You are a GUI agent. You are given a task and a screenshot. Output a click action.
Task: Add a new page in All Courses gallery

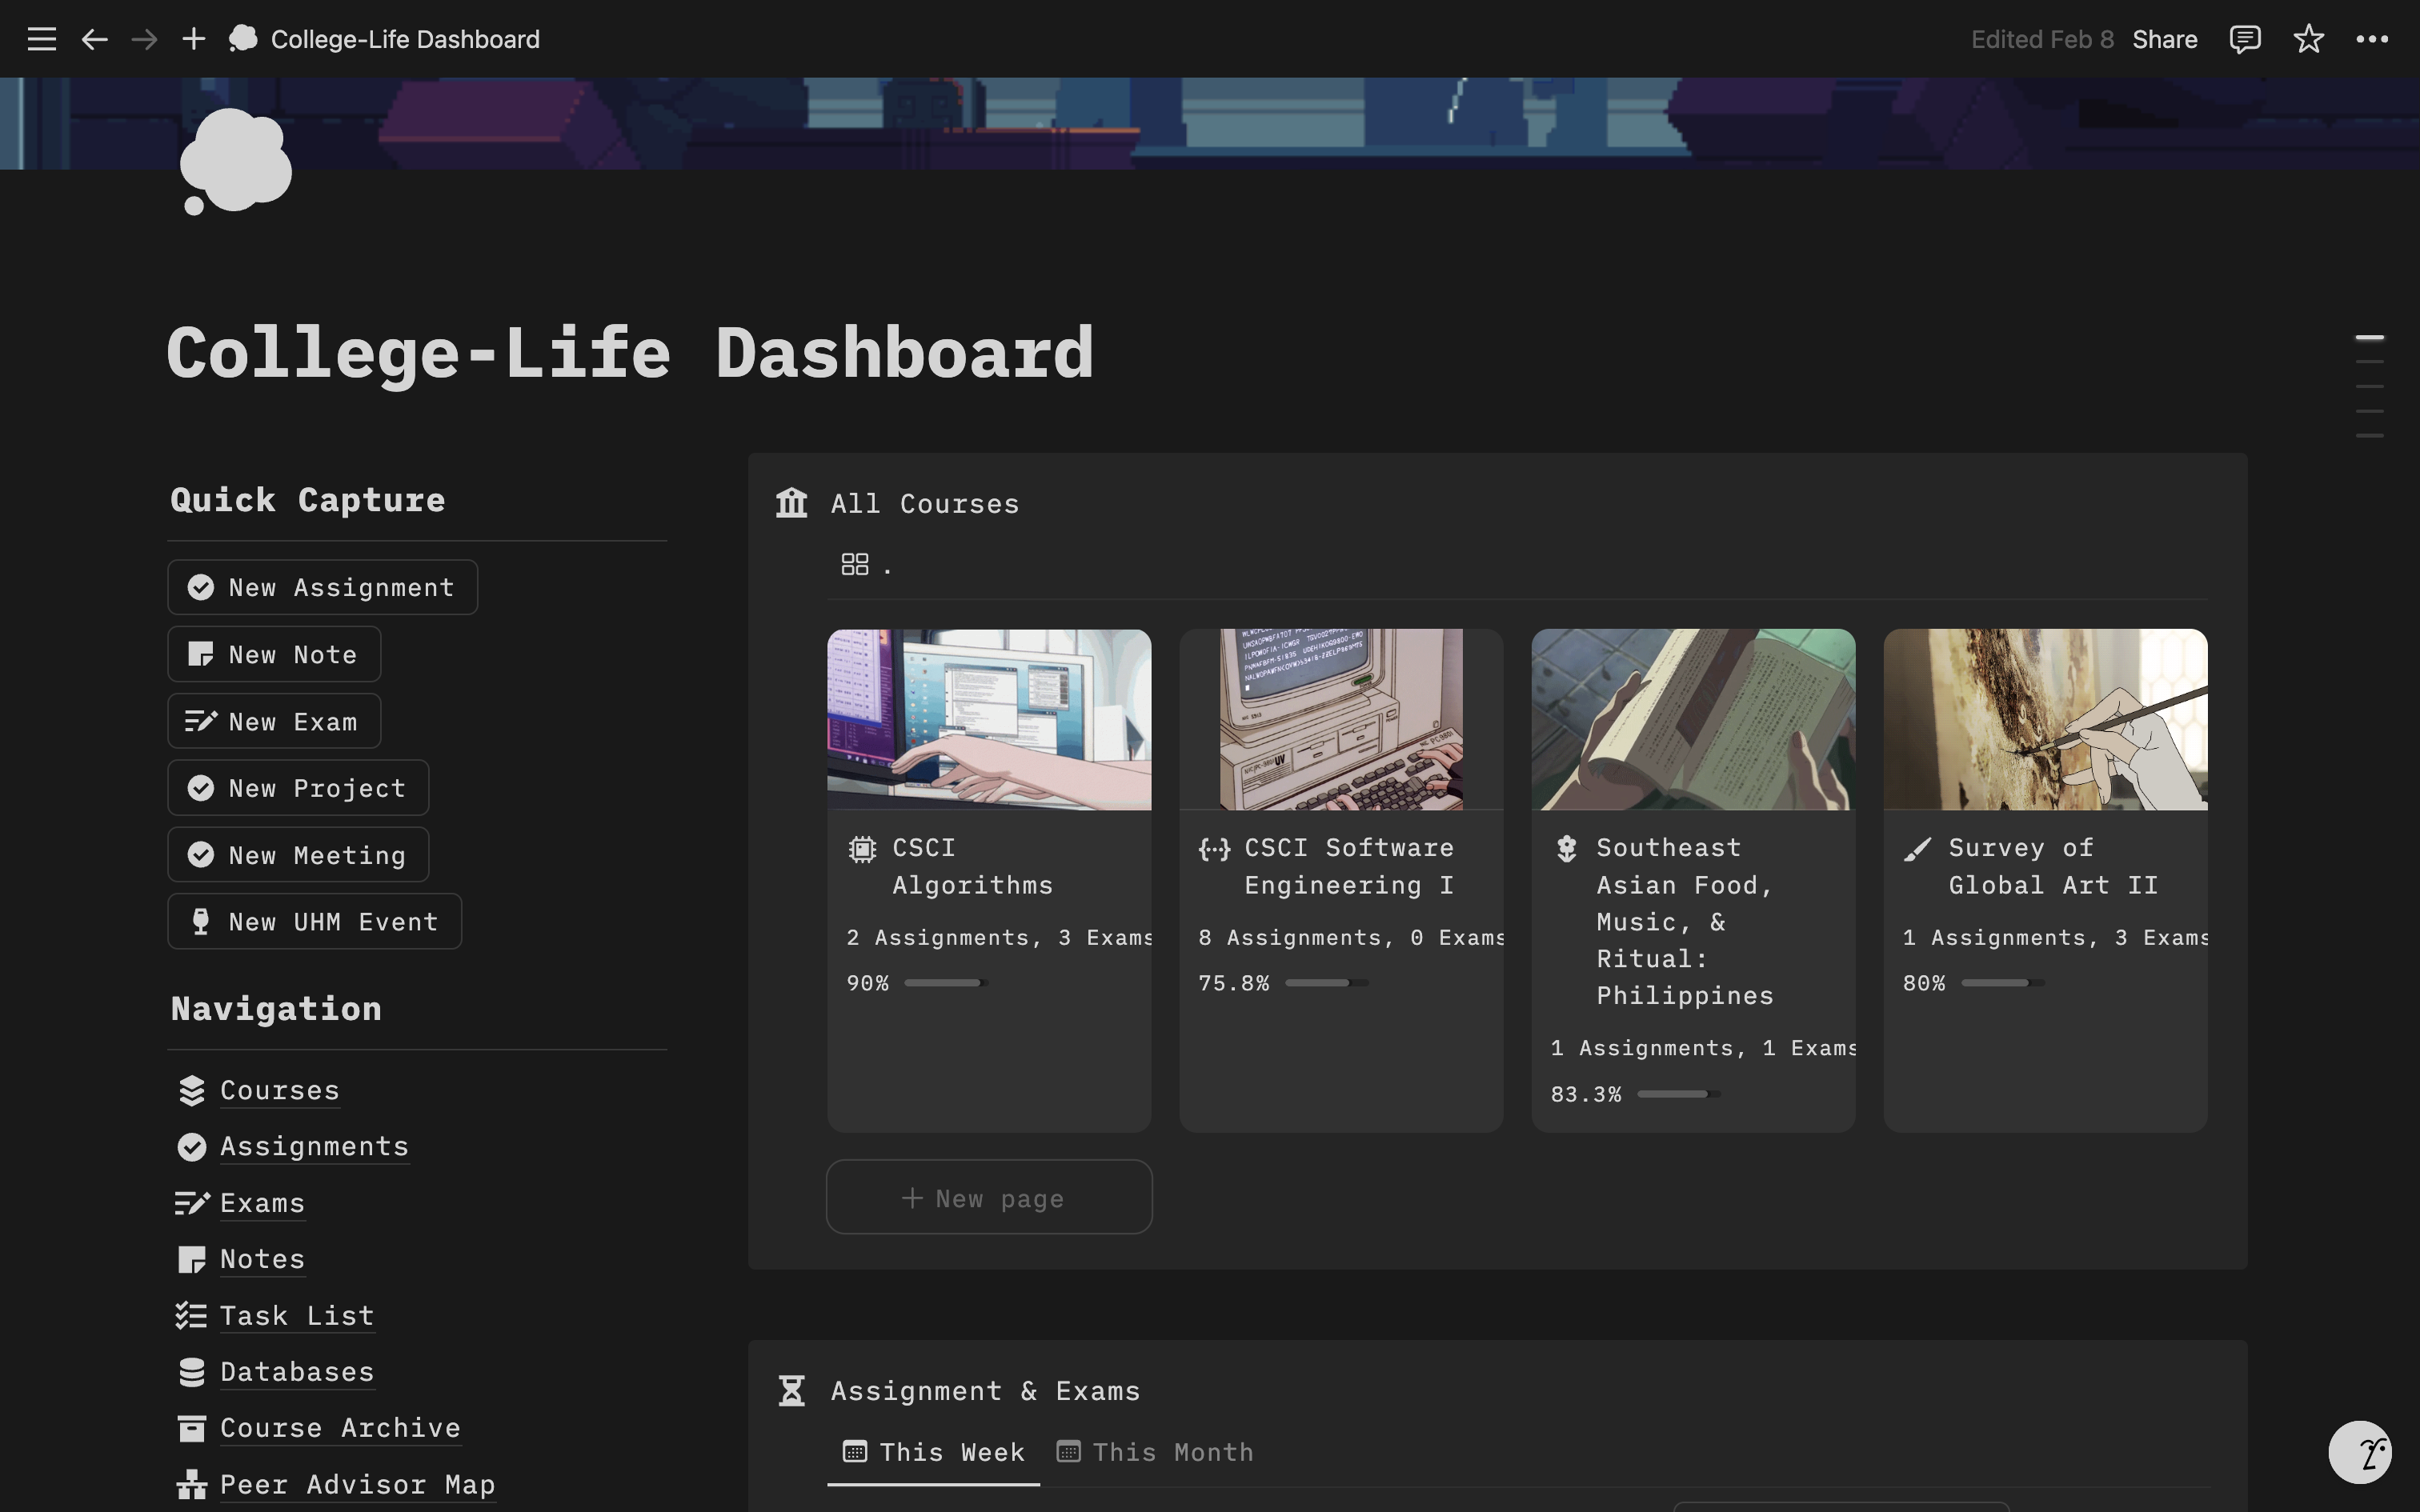[988, 1197]
